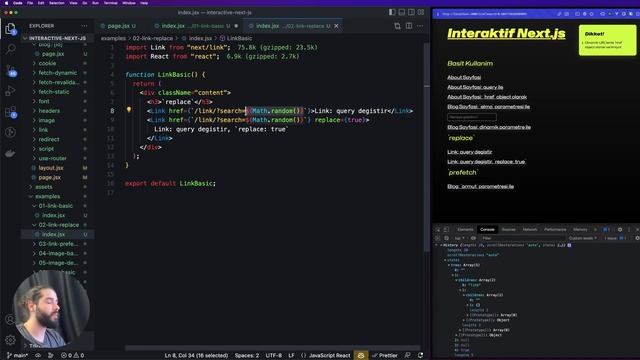Viewport: 640px width, 360px height.
Task: Toggle primary side bar layout icon
Action: 392,12
